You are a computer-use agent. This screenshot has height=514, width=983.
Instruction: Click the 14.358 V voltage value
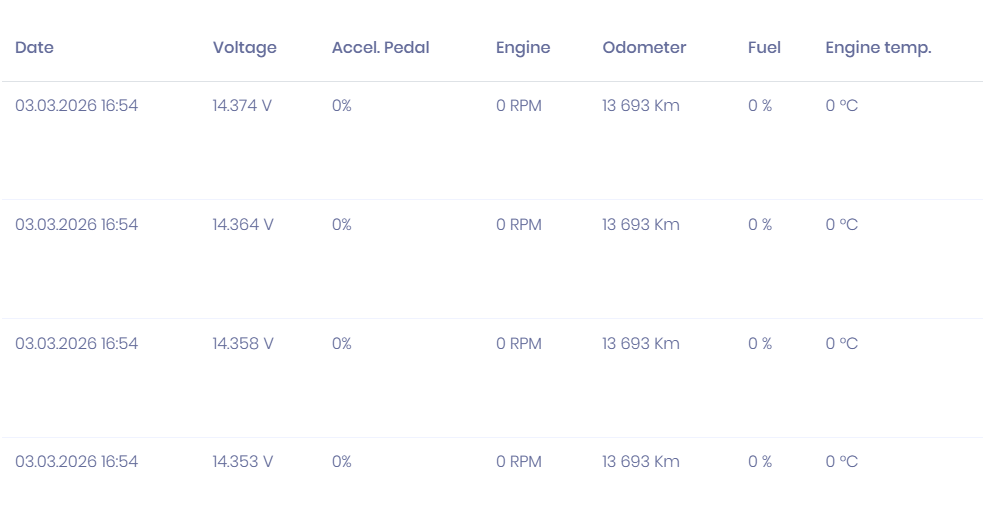243,343
